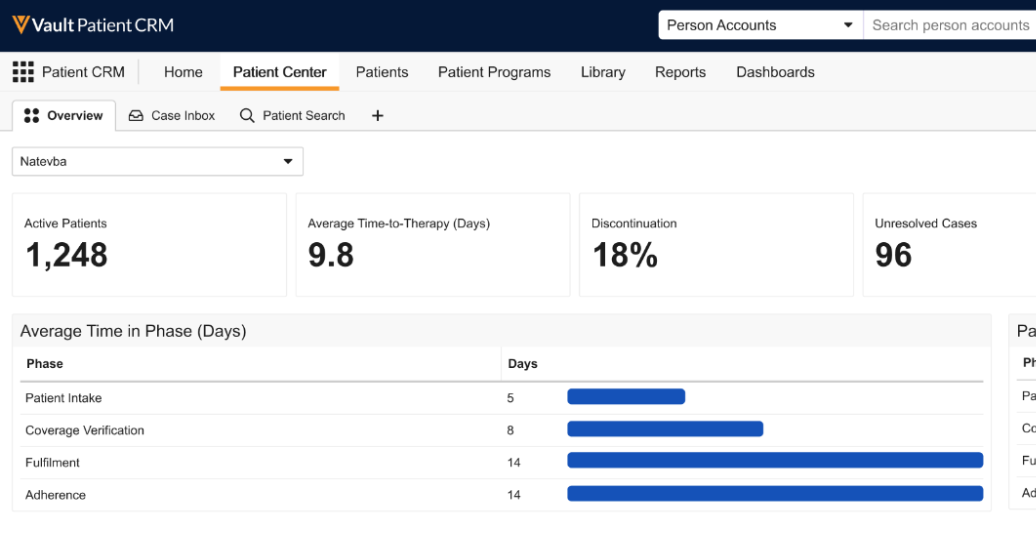The height and width of the screenshot is (543, 1036).
Task: Open the app launcher grid icon
Action: (x=23, y=72)
